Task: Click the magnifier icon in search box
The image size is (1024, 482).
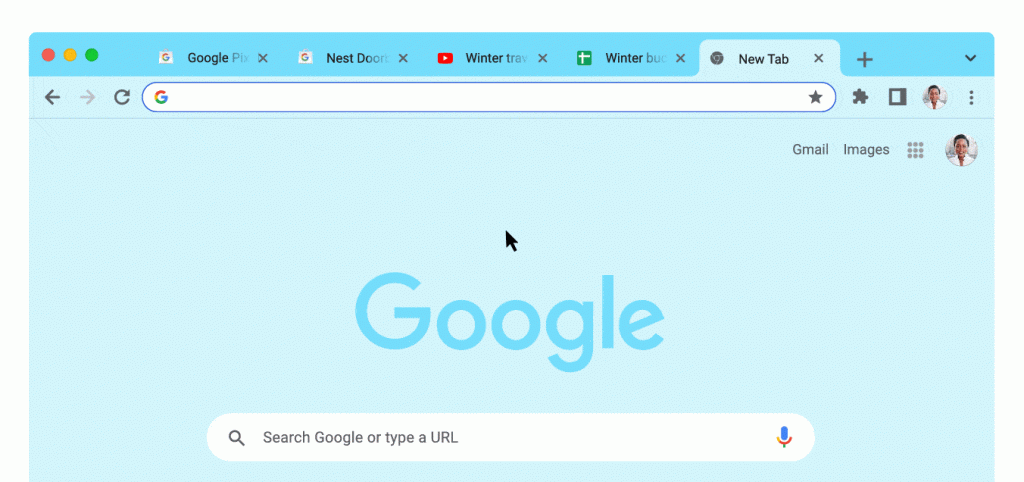Action: pyautogui.click(x=236, y=438)
